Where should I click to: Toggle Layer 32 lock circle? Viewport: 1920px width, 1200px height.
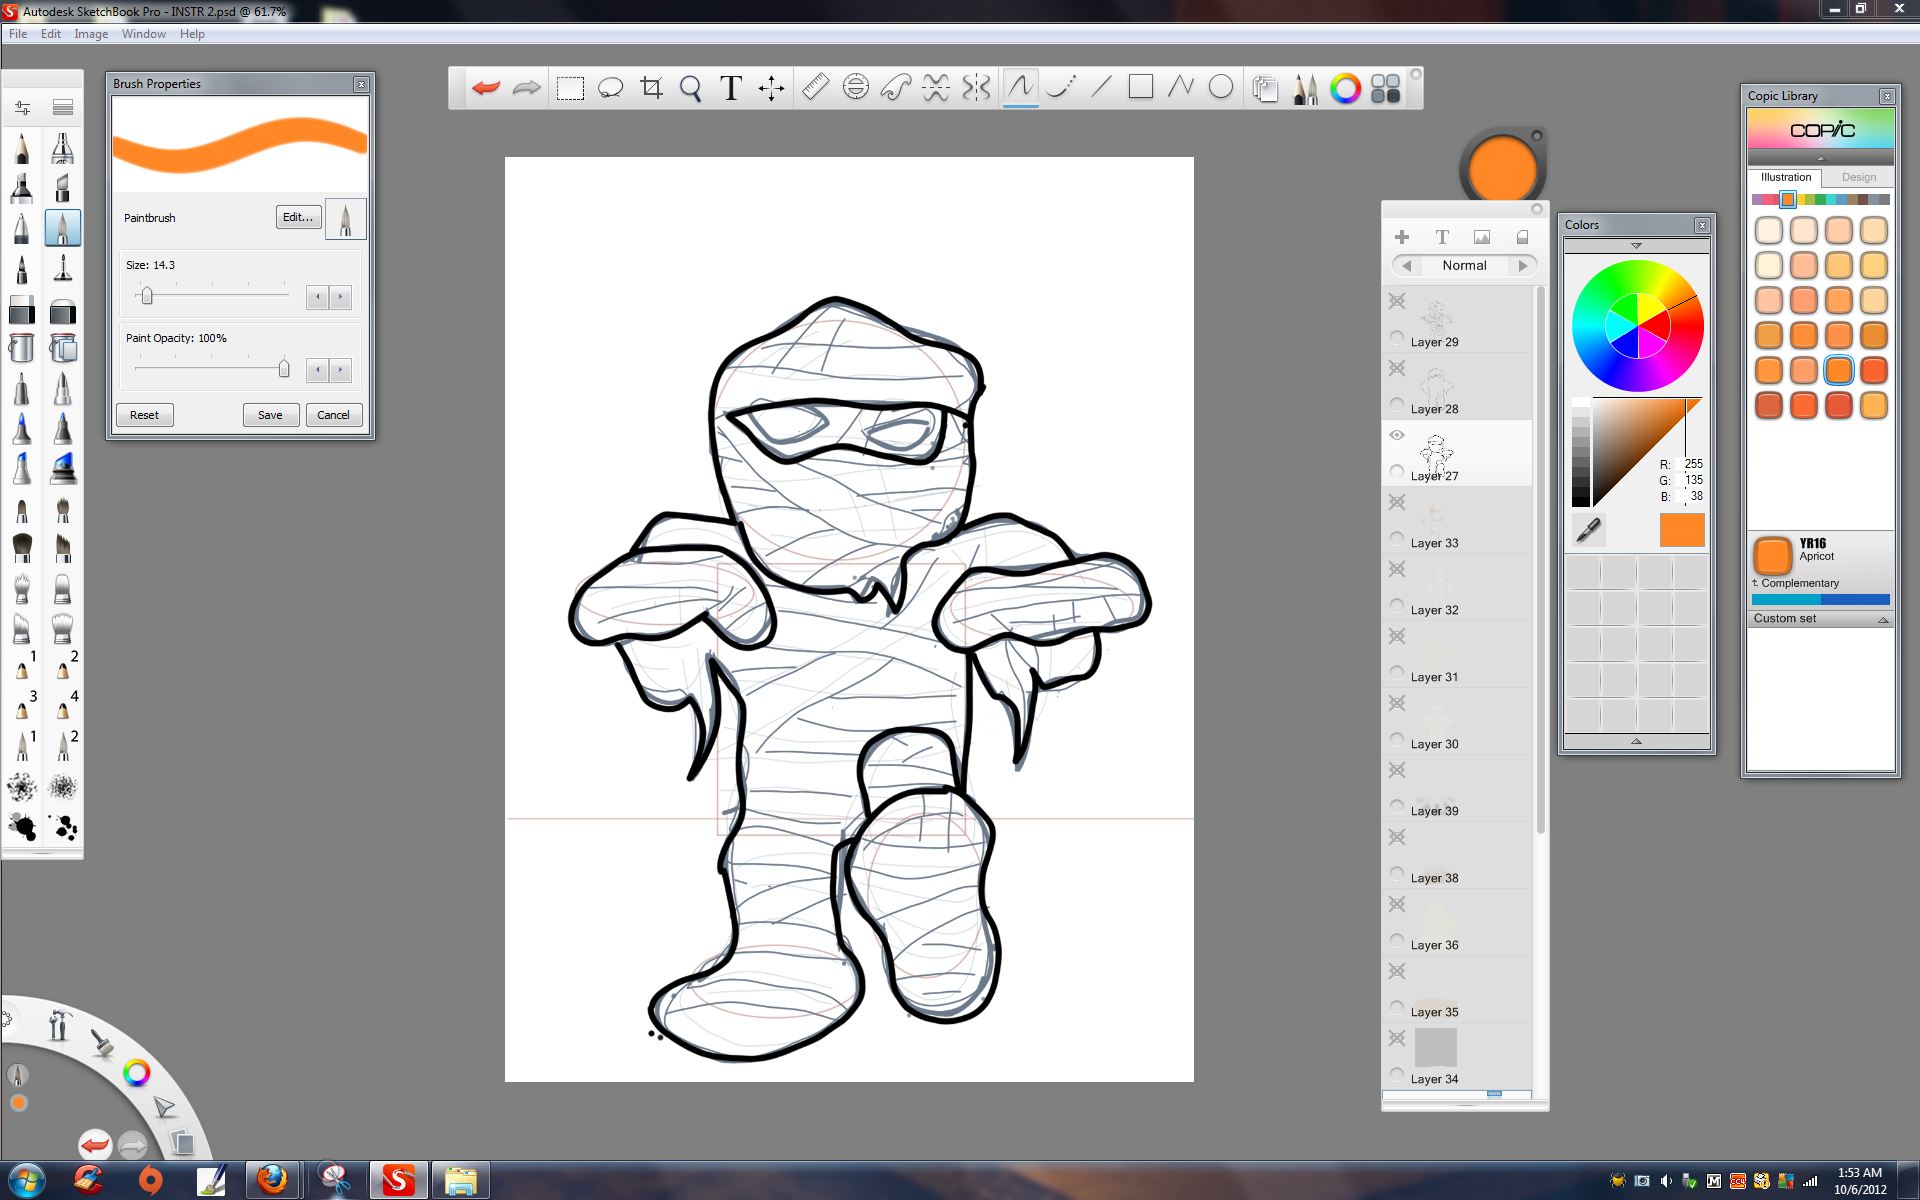coord(1397,606)
